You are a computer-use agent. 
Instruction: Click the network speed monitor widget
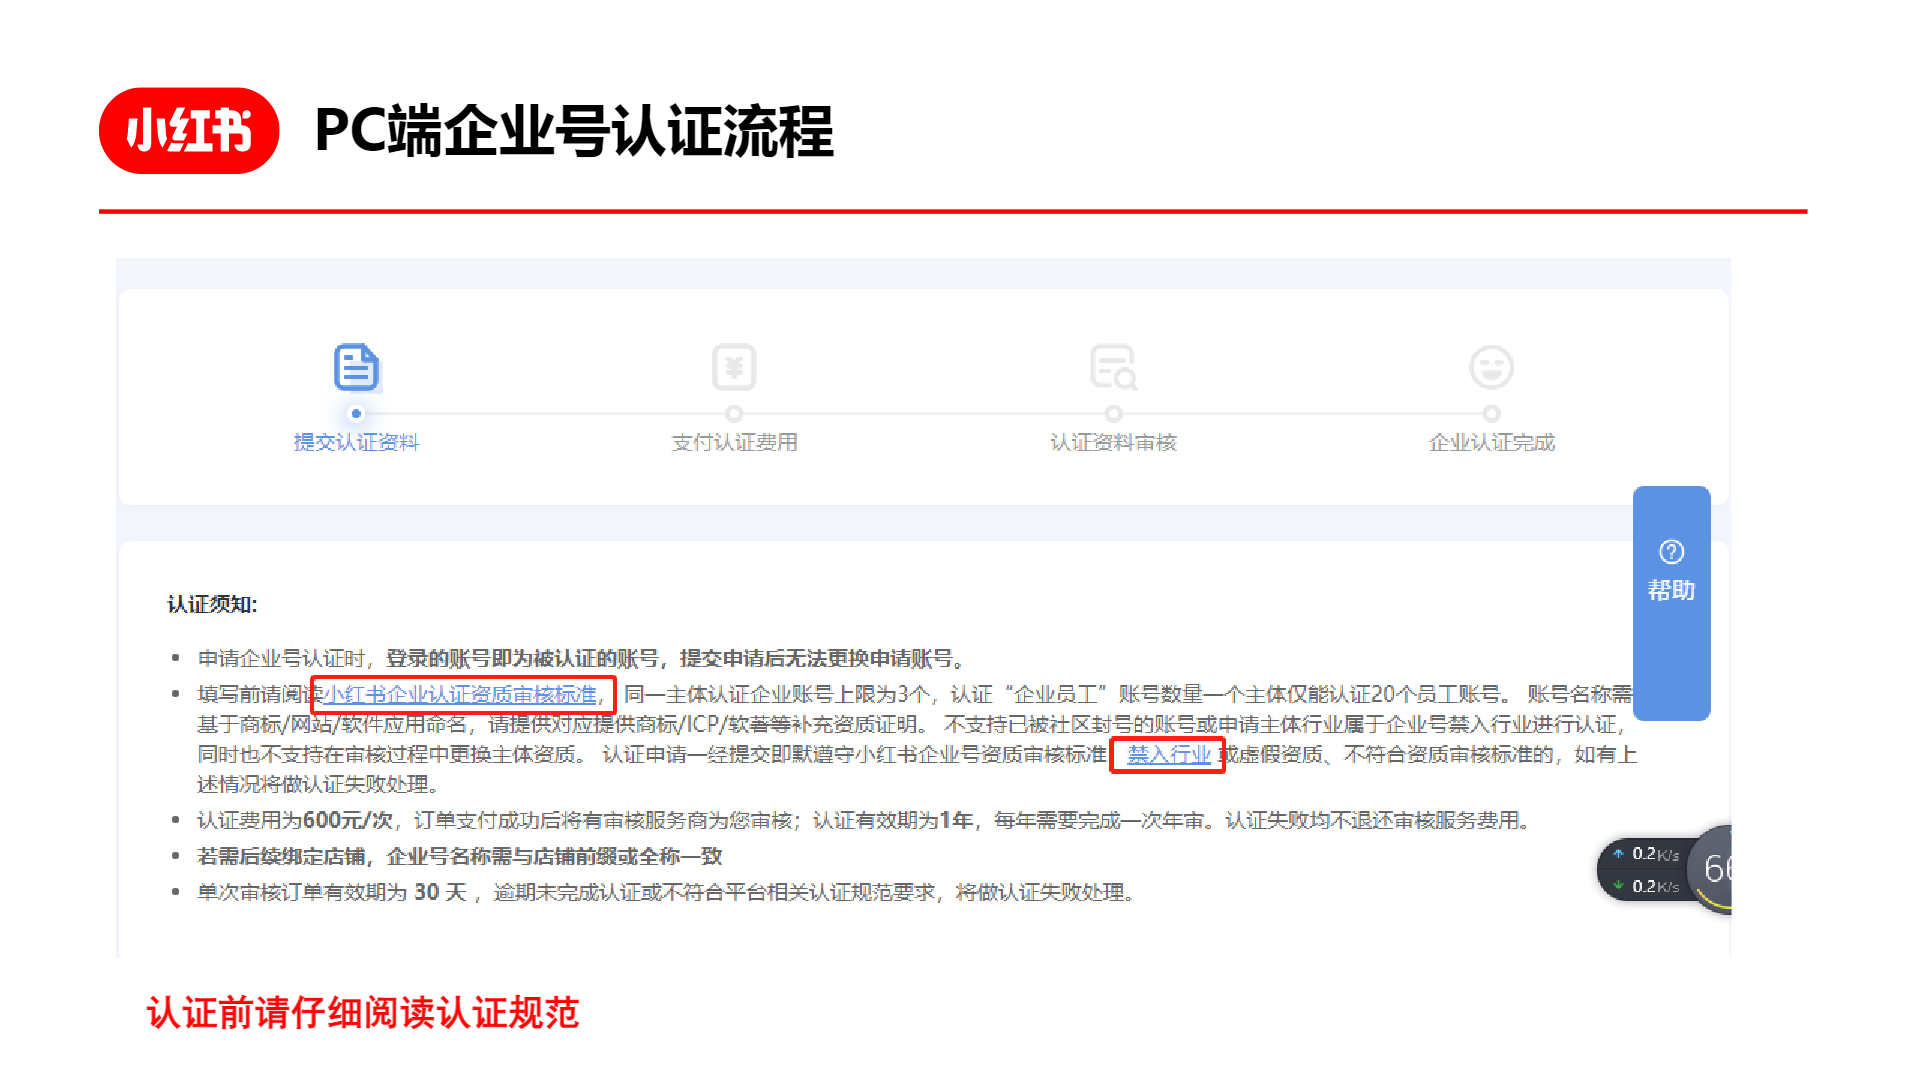click(1643, 870)
